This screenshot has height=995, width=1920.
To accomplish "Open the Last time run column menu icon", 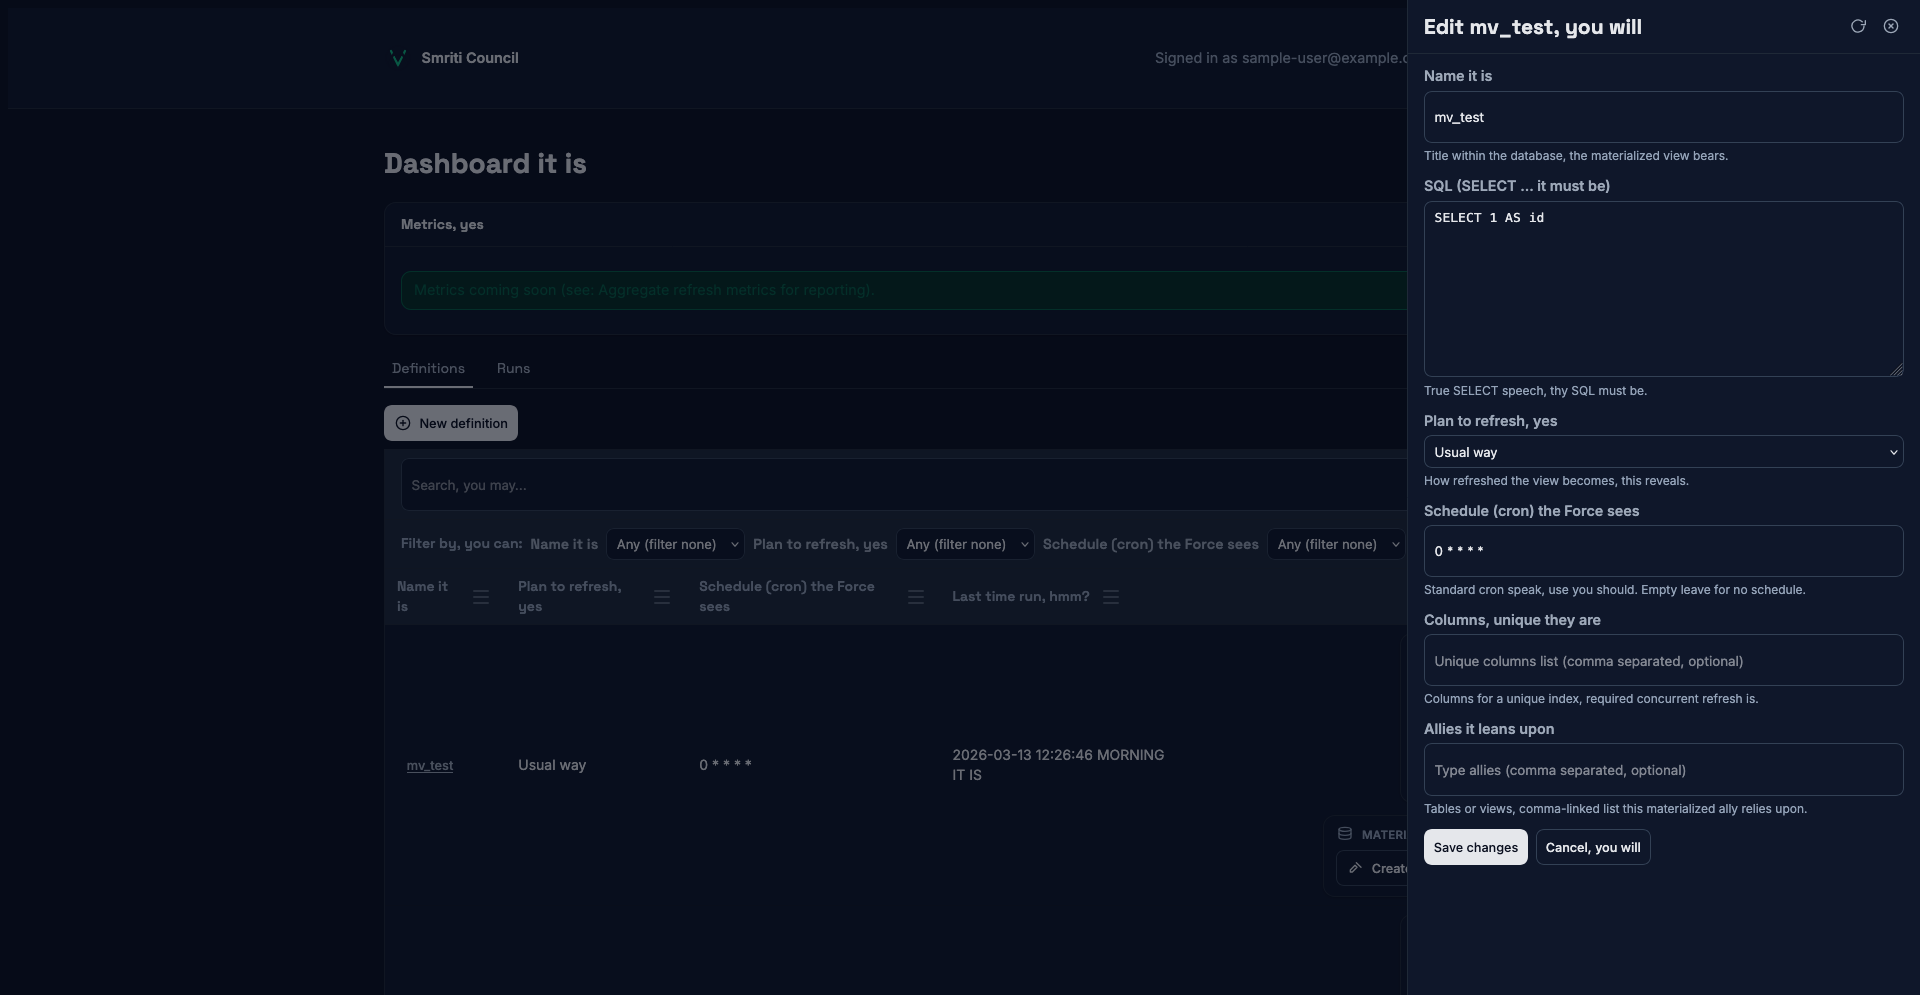I will (x=1110, y=597).
